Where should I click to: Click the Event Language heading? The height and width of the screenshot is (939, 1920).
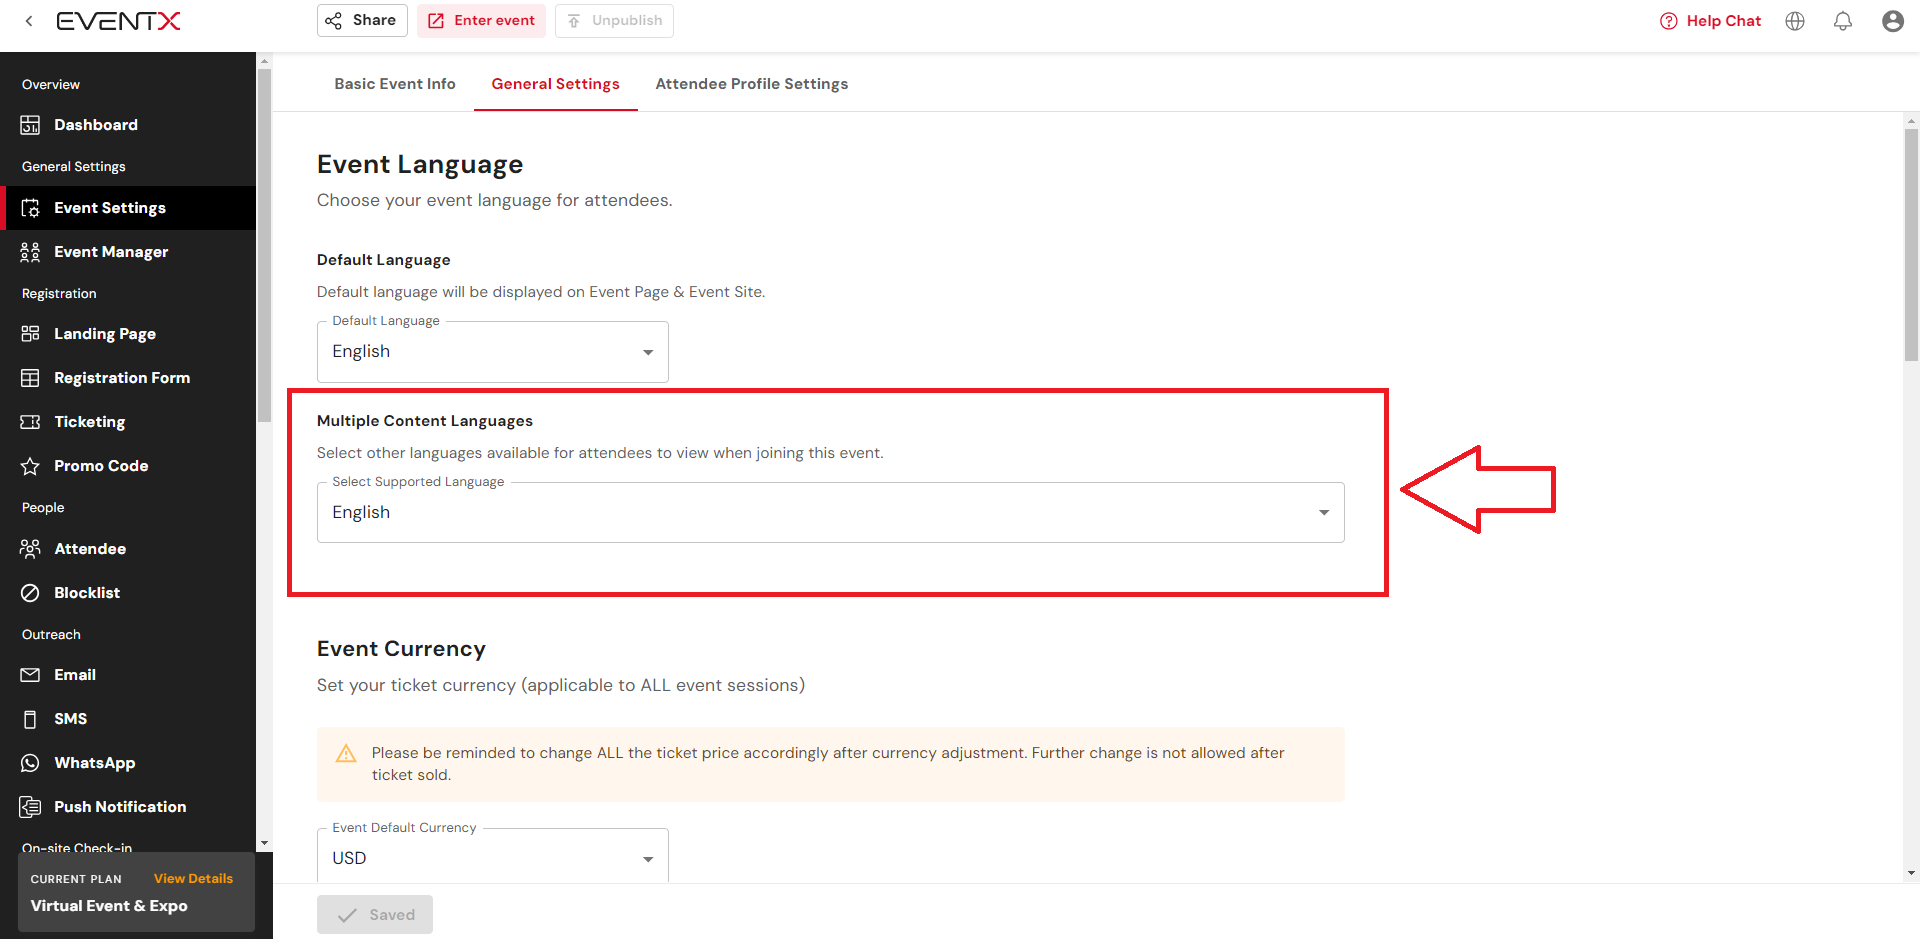coord(420,165)
